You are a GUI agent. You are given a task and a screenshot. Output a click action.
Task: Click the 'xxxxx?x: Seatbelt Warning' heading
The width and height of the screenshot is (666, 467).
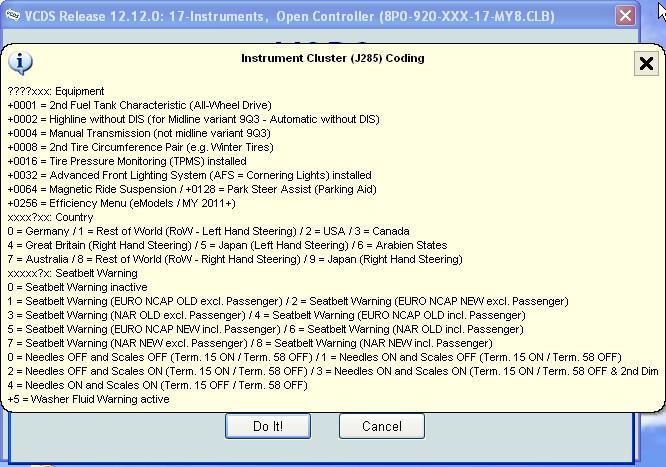point(72,274)
